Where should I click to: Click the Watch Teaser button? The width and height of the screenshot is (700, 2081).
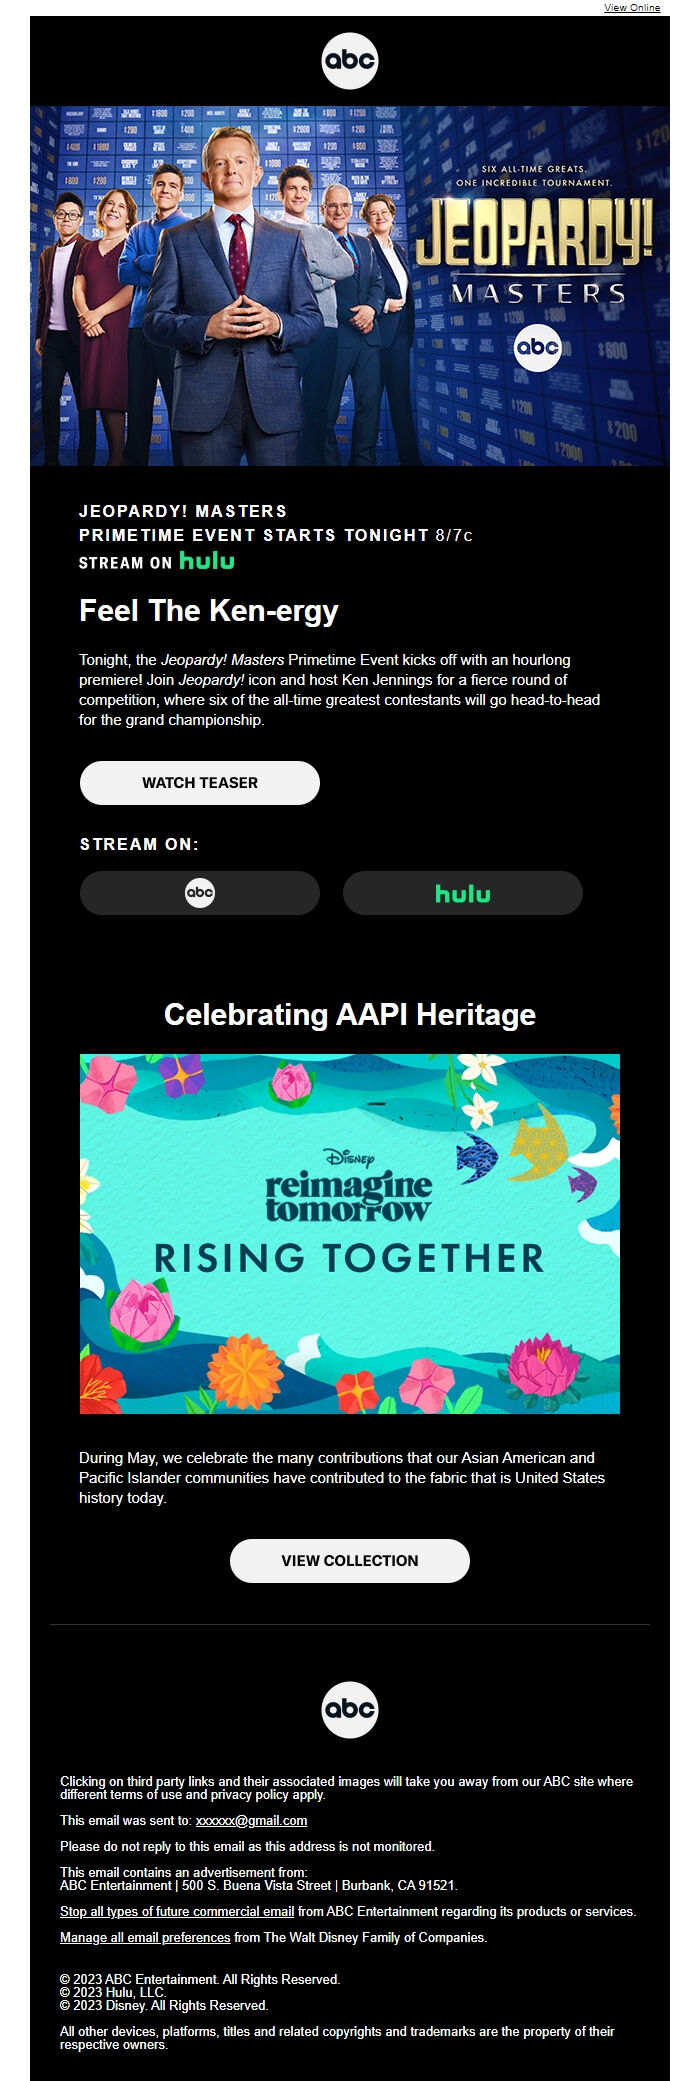point(200,783)
